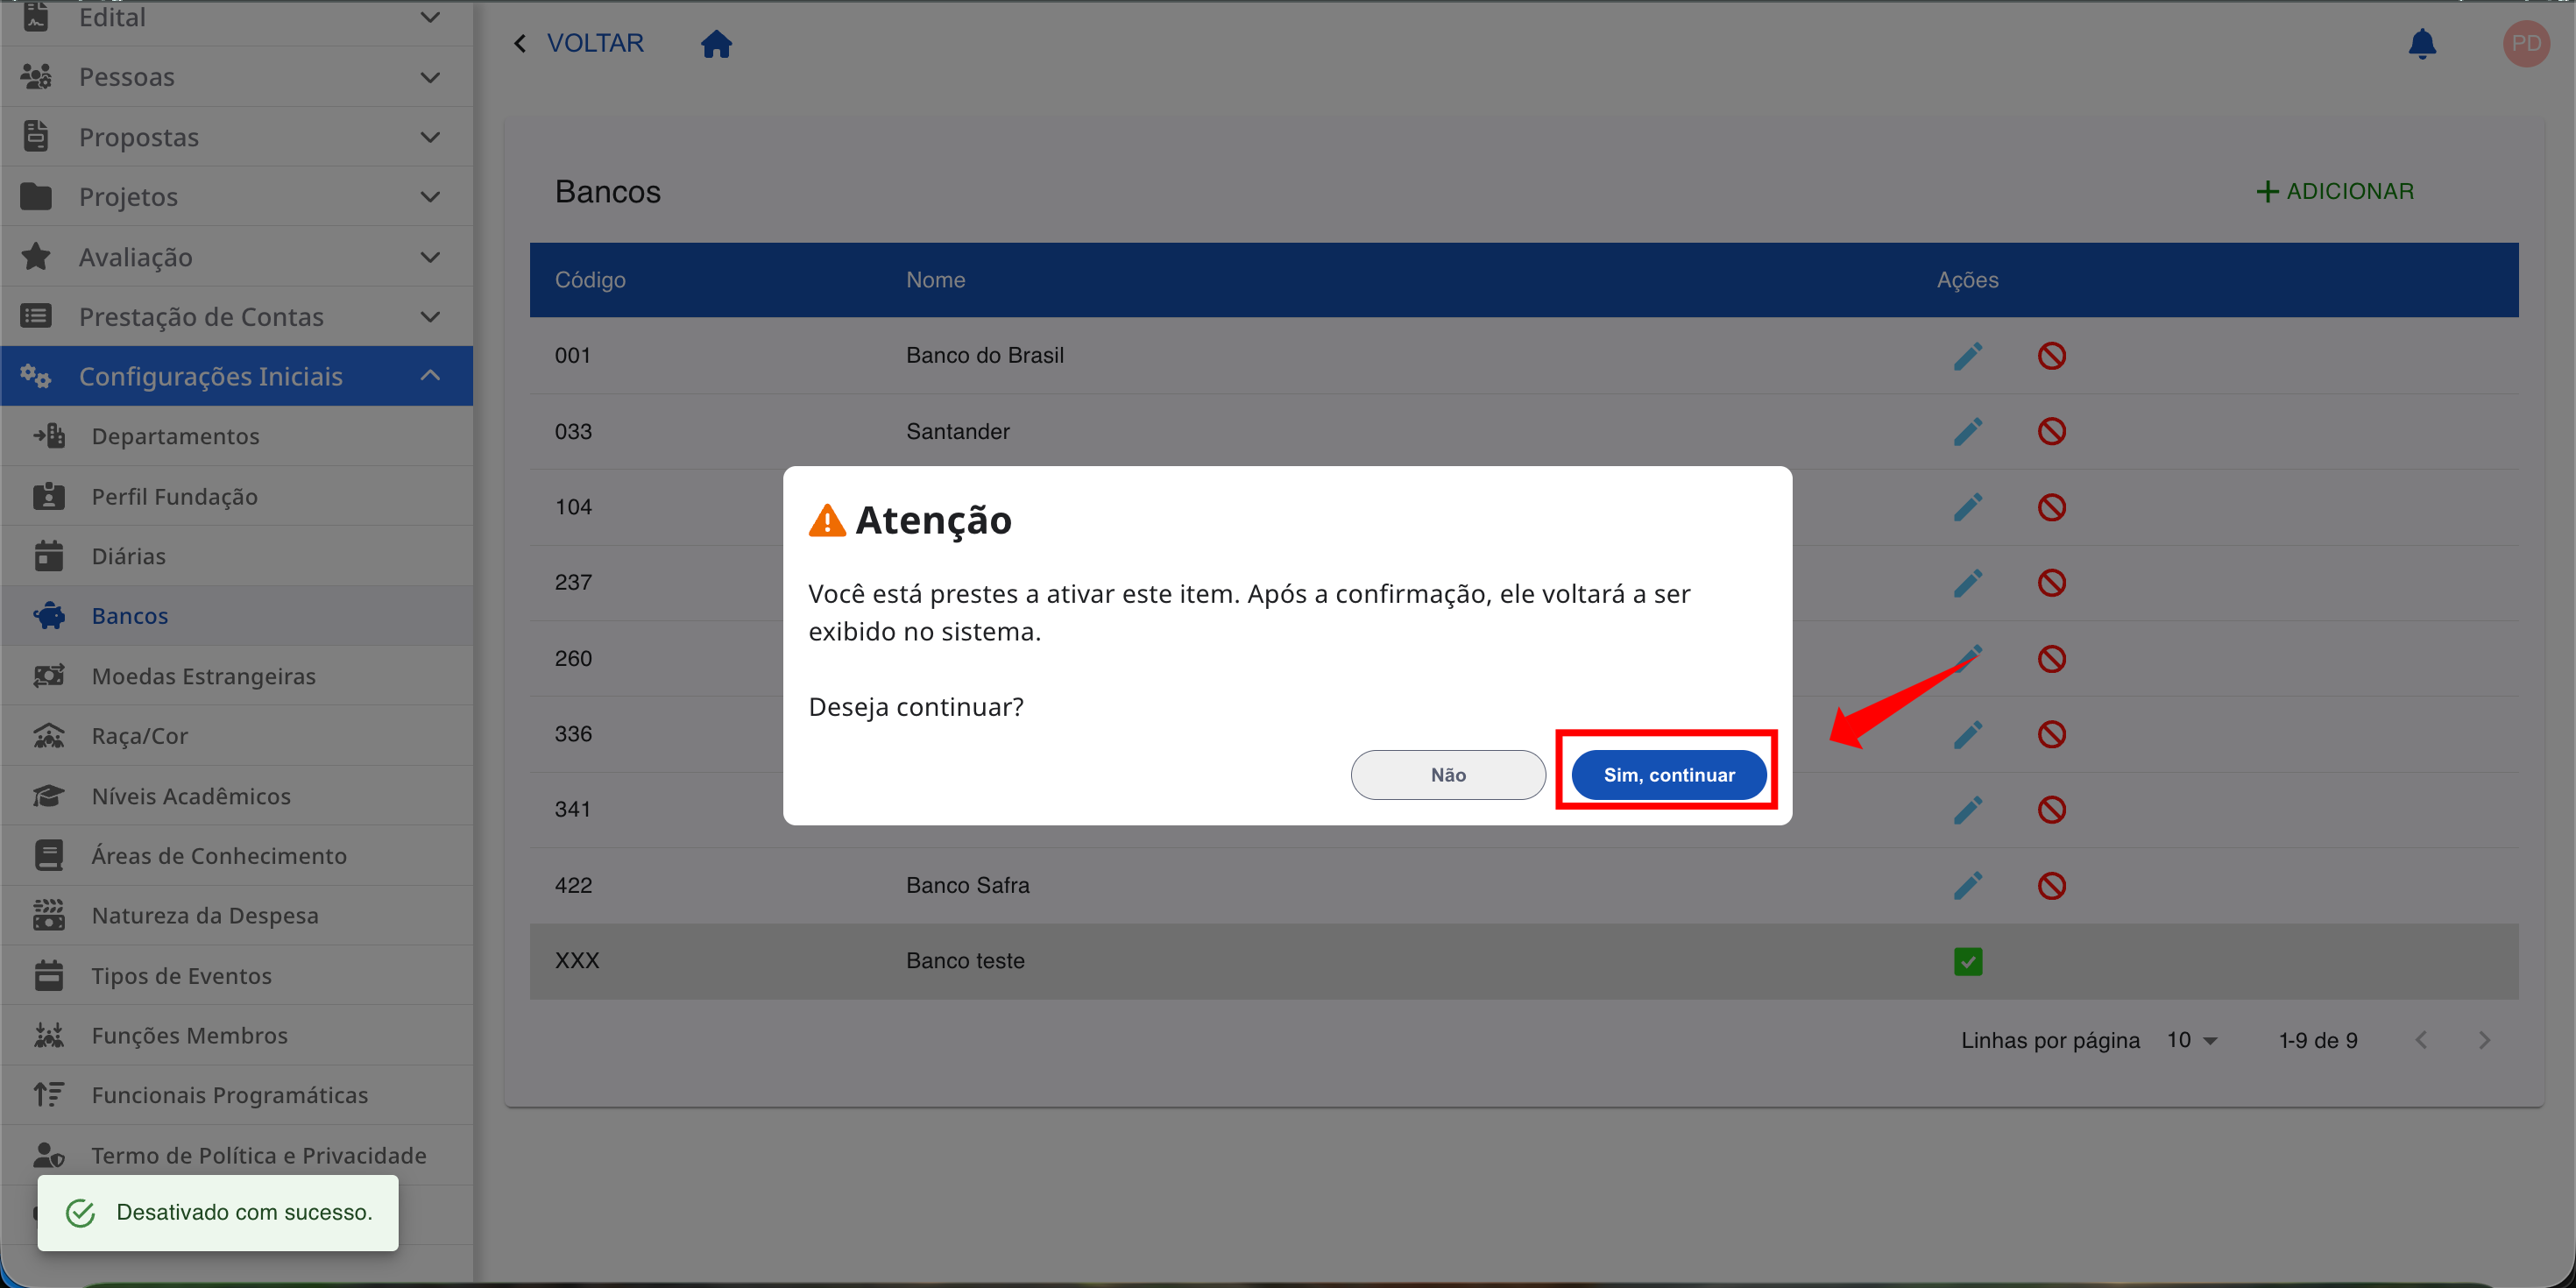
Task: Expand the Projetos menu
Action: pos(237,197)
